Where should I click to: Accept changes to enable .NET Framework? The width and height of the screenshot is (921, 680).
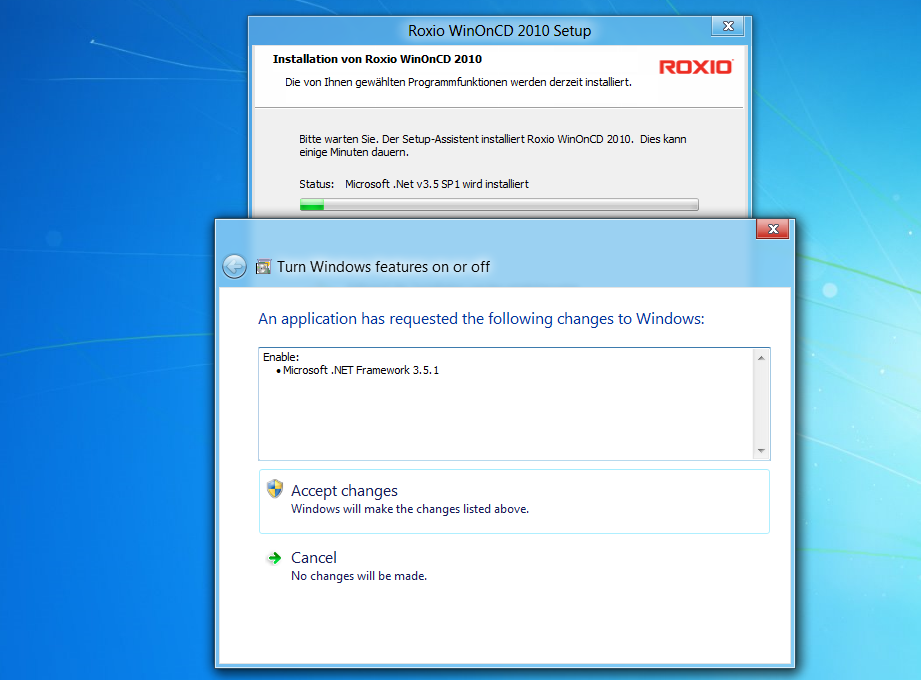[514, 501]
